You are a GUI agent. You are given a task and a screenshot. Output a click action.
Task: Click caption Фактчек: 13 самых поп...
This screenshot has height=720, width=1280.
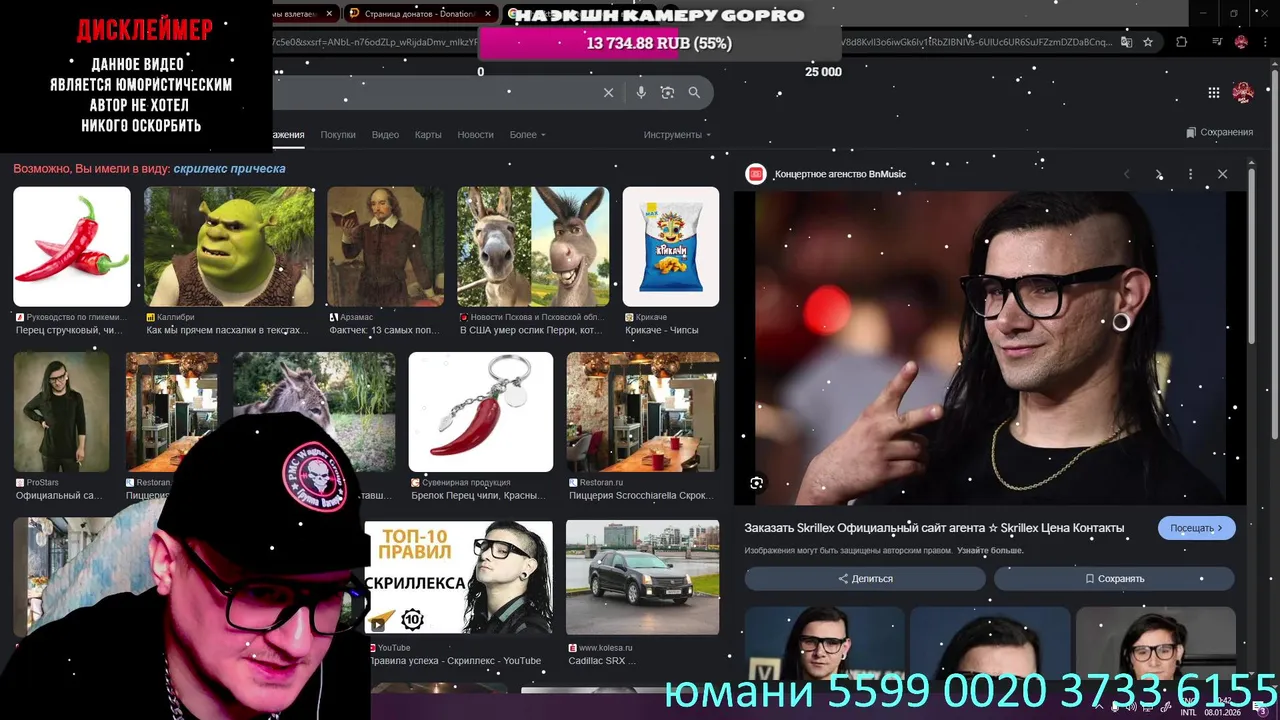[384, 330]
